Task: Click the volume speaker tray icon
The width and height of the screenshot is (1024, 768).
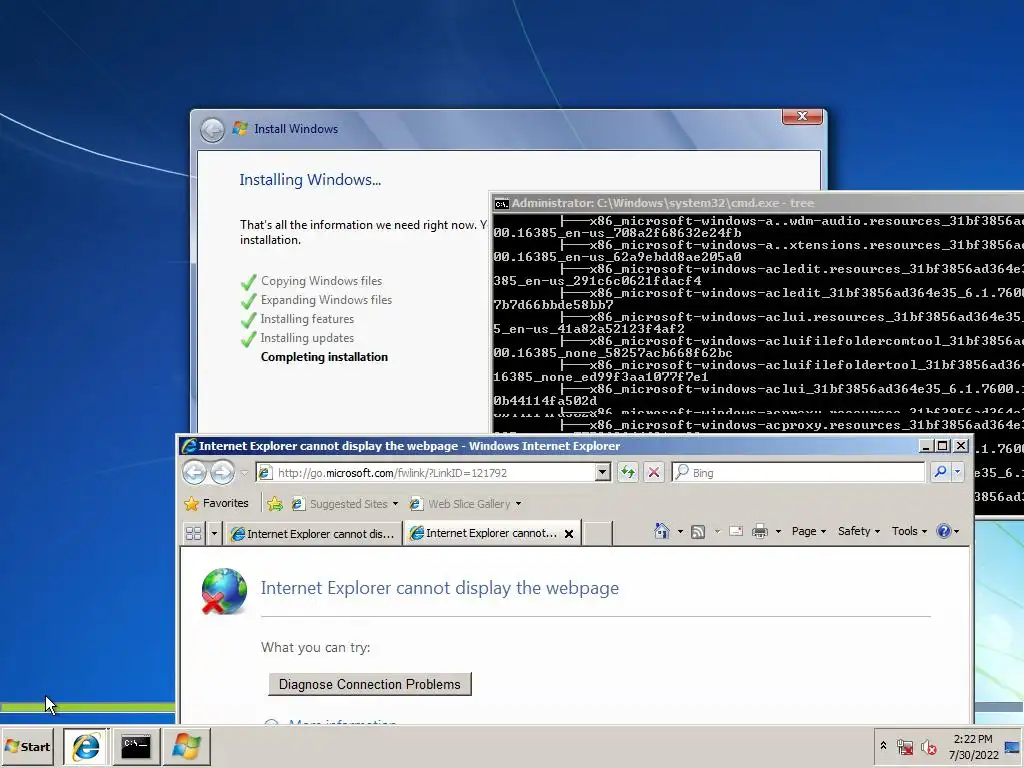Action: 928,746
